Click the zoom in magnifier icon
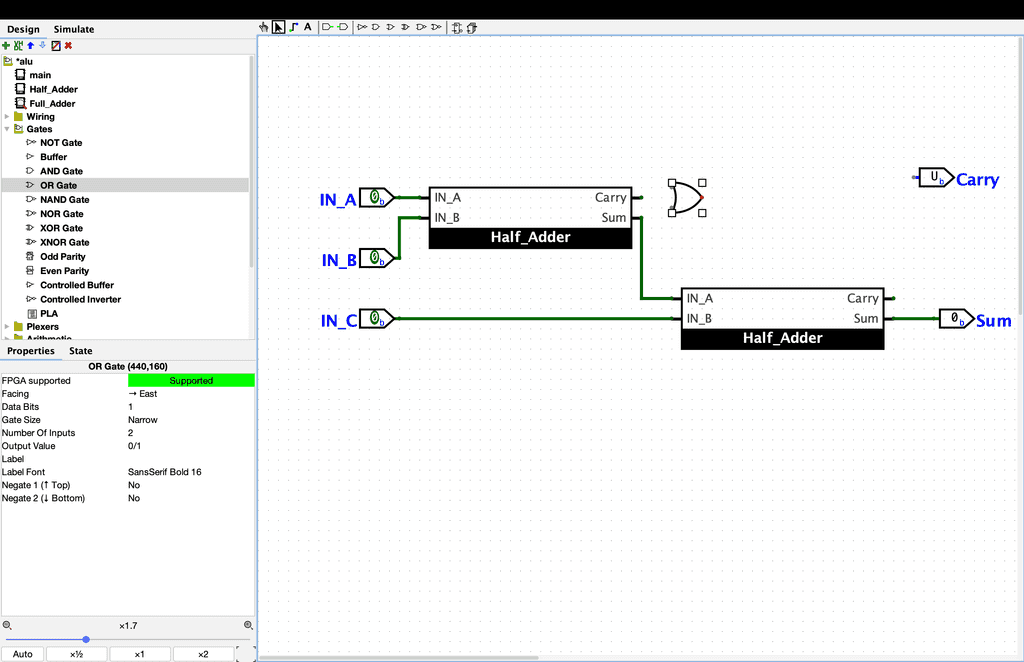The height and width of the screenshot is (662, 1024). (x=249, y=625)
